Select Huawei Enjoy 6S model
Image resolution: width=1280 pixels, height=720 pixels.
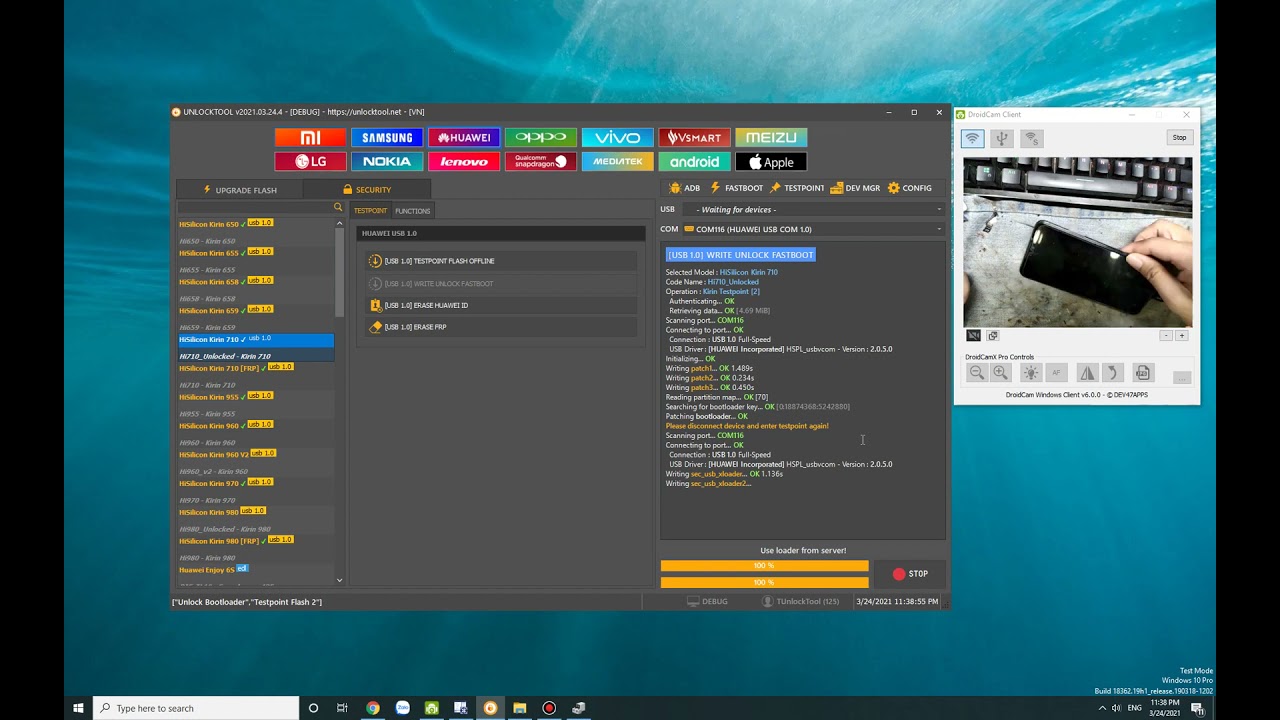(x=256, y=570)
